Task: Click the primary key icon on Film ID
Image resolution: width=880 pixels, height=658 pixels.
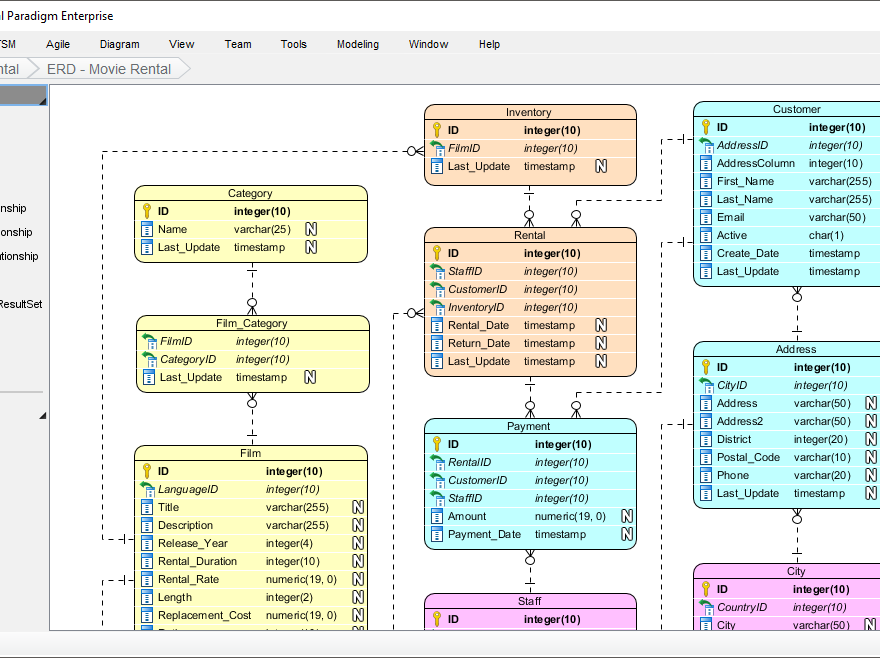Action: (147, 471)
